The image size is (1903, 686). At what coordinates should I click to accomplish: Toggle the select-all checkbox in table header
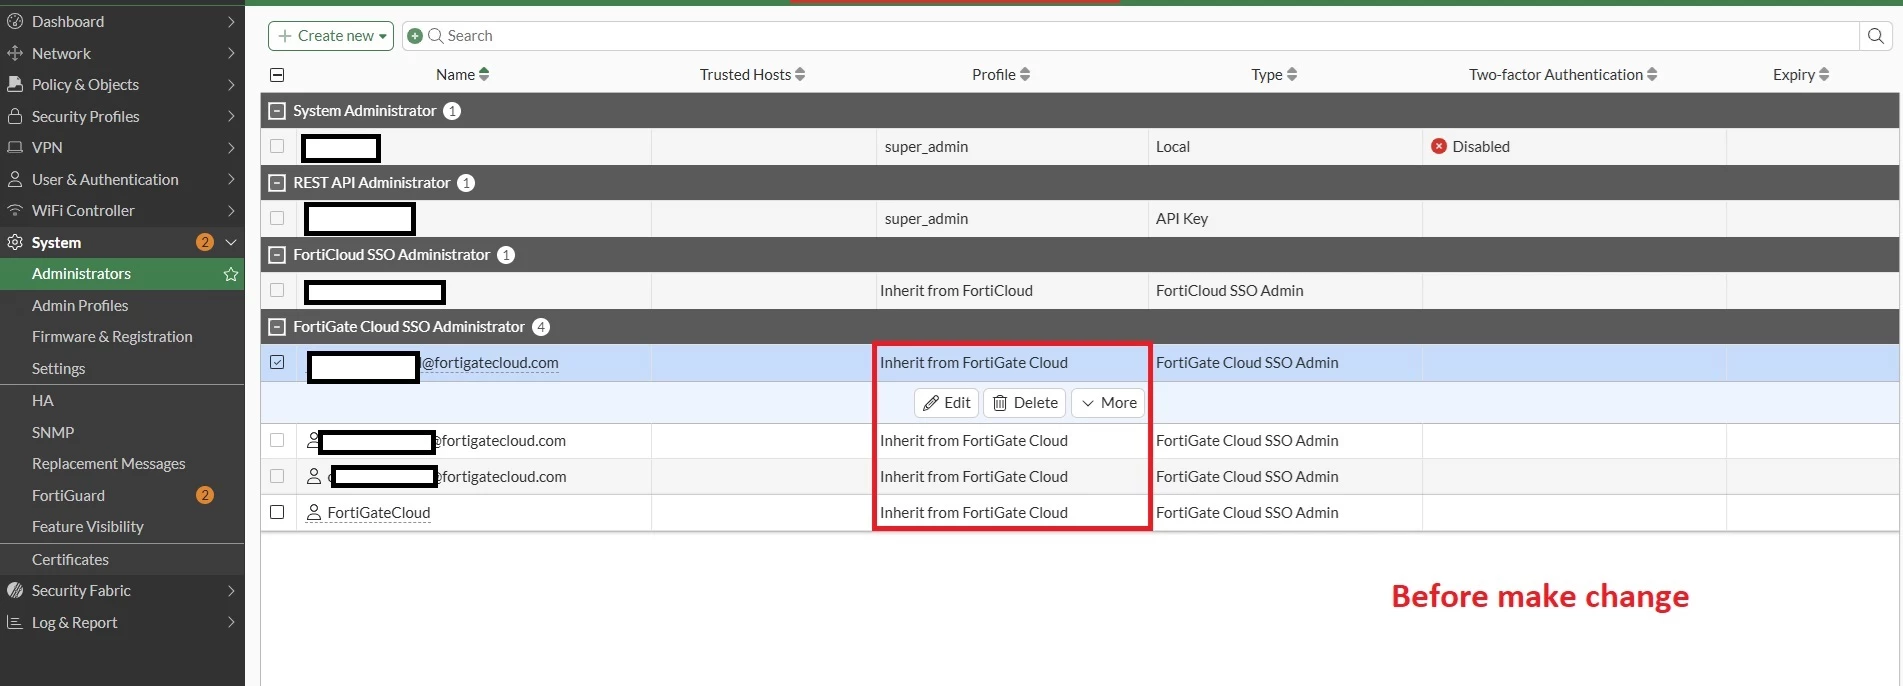coord(277,75)
